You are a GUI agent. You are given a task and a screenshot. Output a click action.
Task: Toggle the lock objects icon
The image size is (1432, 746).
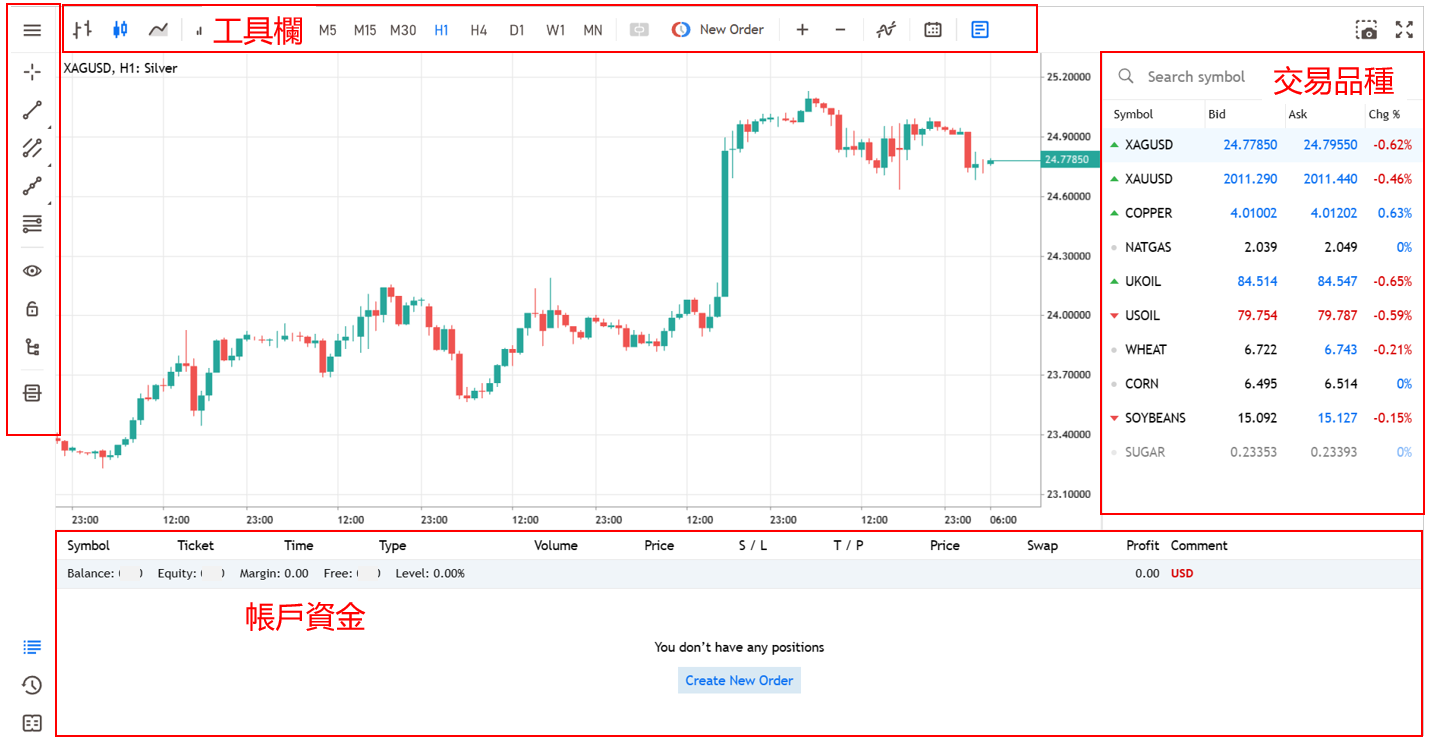pos(32,309)
